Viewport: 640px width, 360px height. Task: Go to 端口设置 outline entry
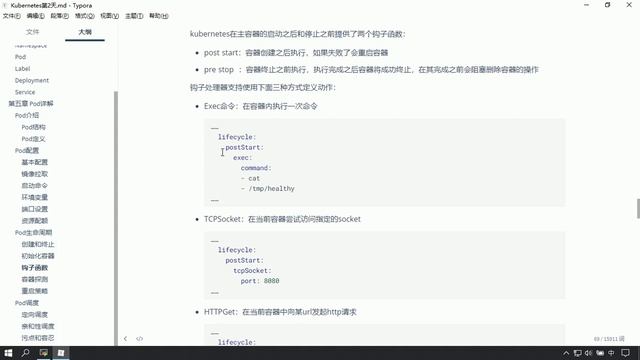tap(35, 209)
